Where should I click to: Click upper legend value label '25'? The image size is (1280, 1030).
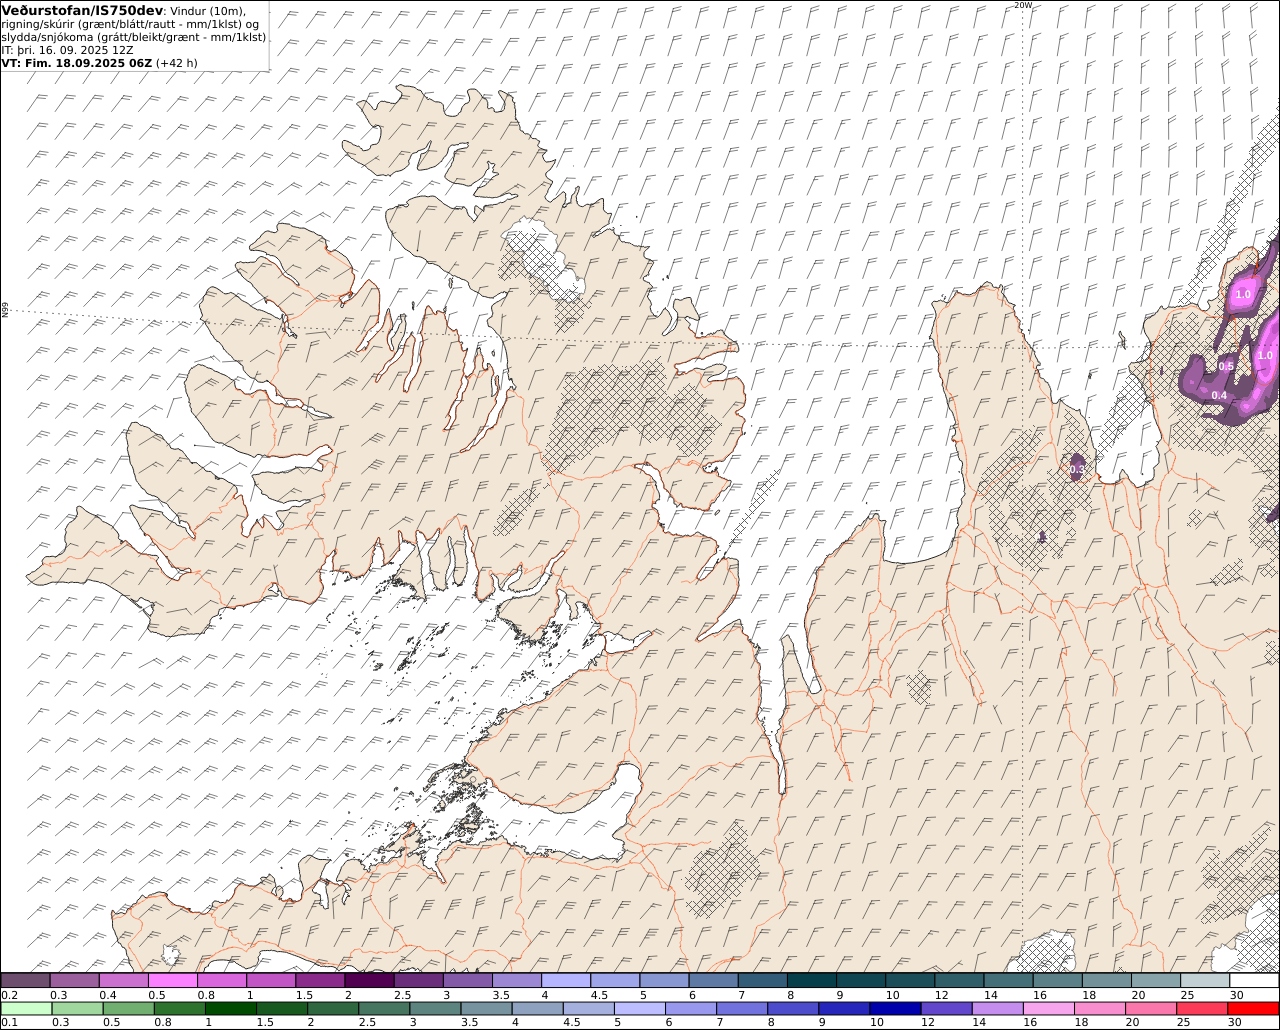(x=1187, y=995)
